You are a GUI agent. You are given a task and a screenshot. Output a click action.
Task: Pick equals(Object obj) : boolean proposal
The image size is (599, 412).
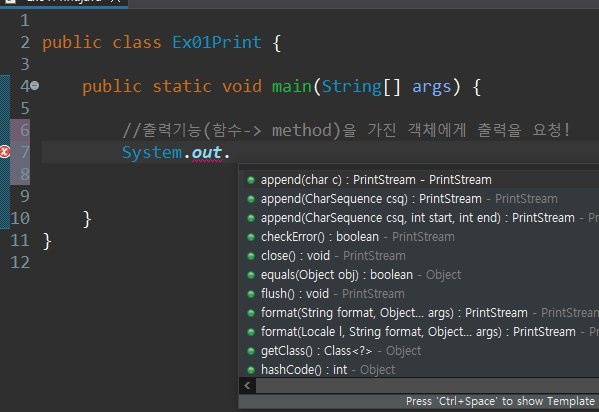pos(421,275)
